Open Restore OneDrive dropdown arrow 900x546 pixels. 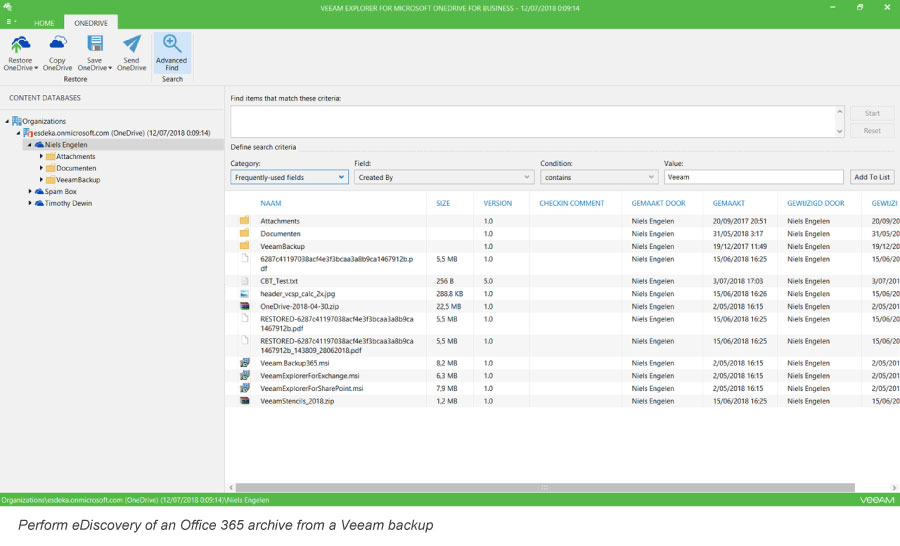click(36, 68)
